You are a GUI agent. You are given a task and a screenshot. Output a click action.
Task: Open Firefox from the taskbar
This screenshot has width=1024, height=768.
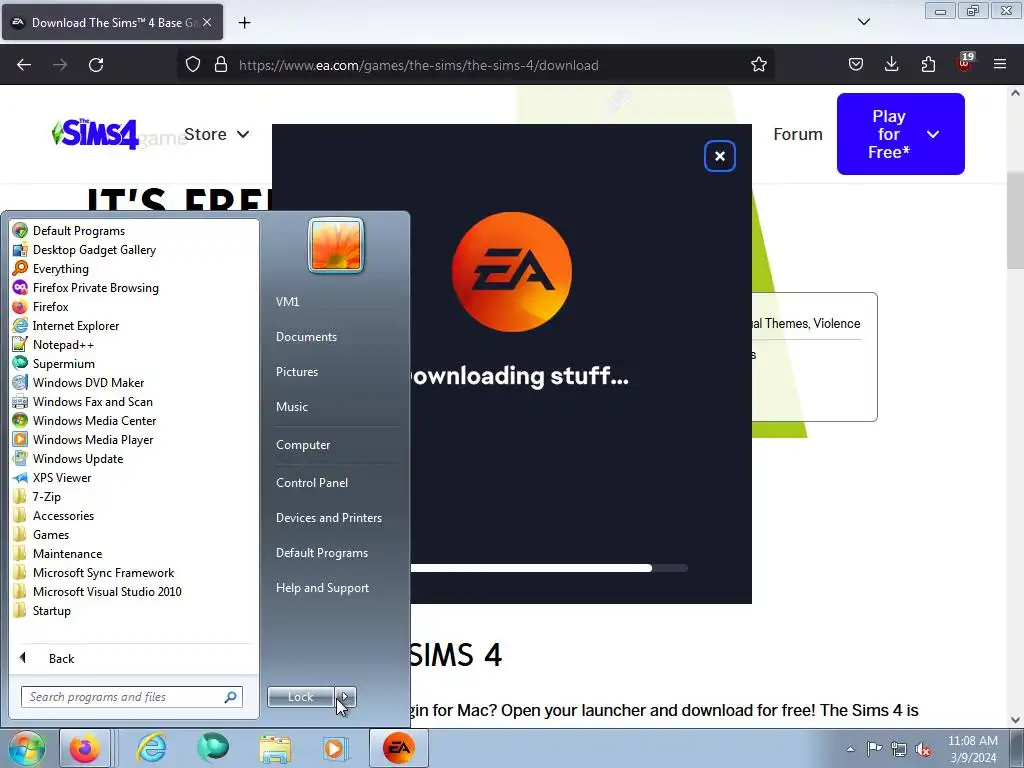[x=85, y=748]
